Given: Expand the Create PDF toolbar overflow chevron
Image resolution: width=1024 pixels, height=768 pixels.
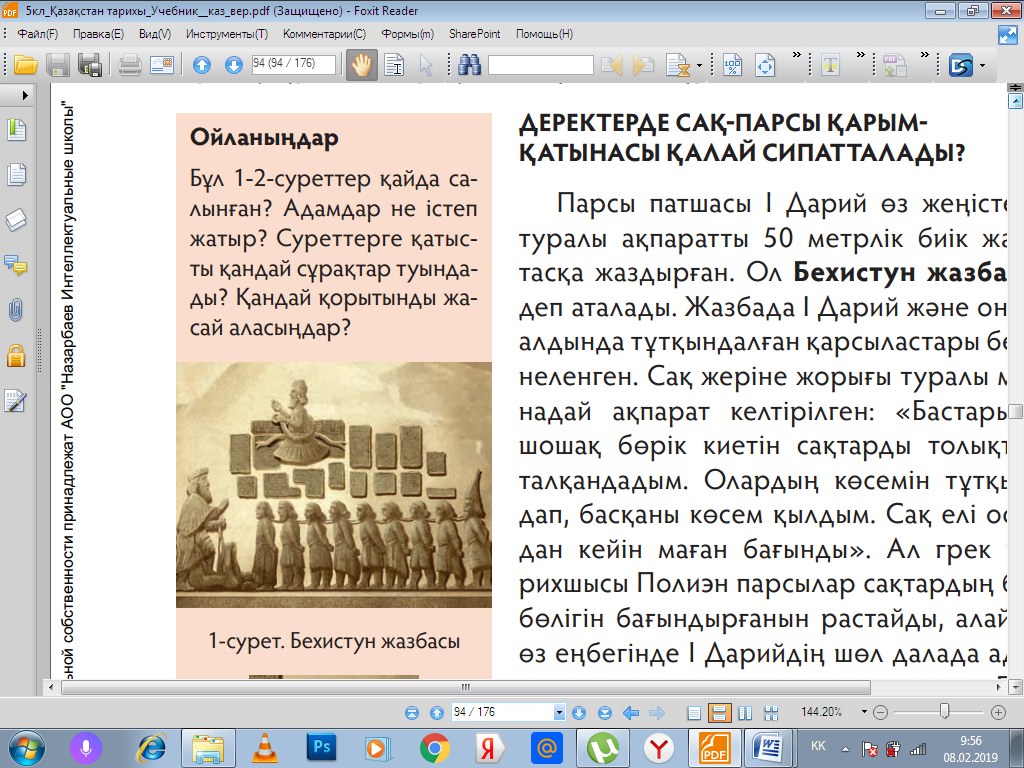Looking at the screenshot, I should [x=924, y=55].
